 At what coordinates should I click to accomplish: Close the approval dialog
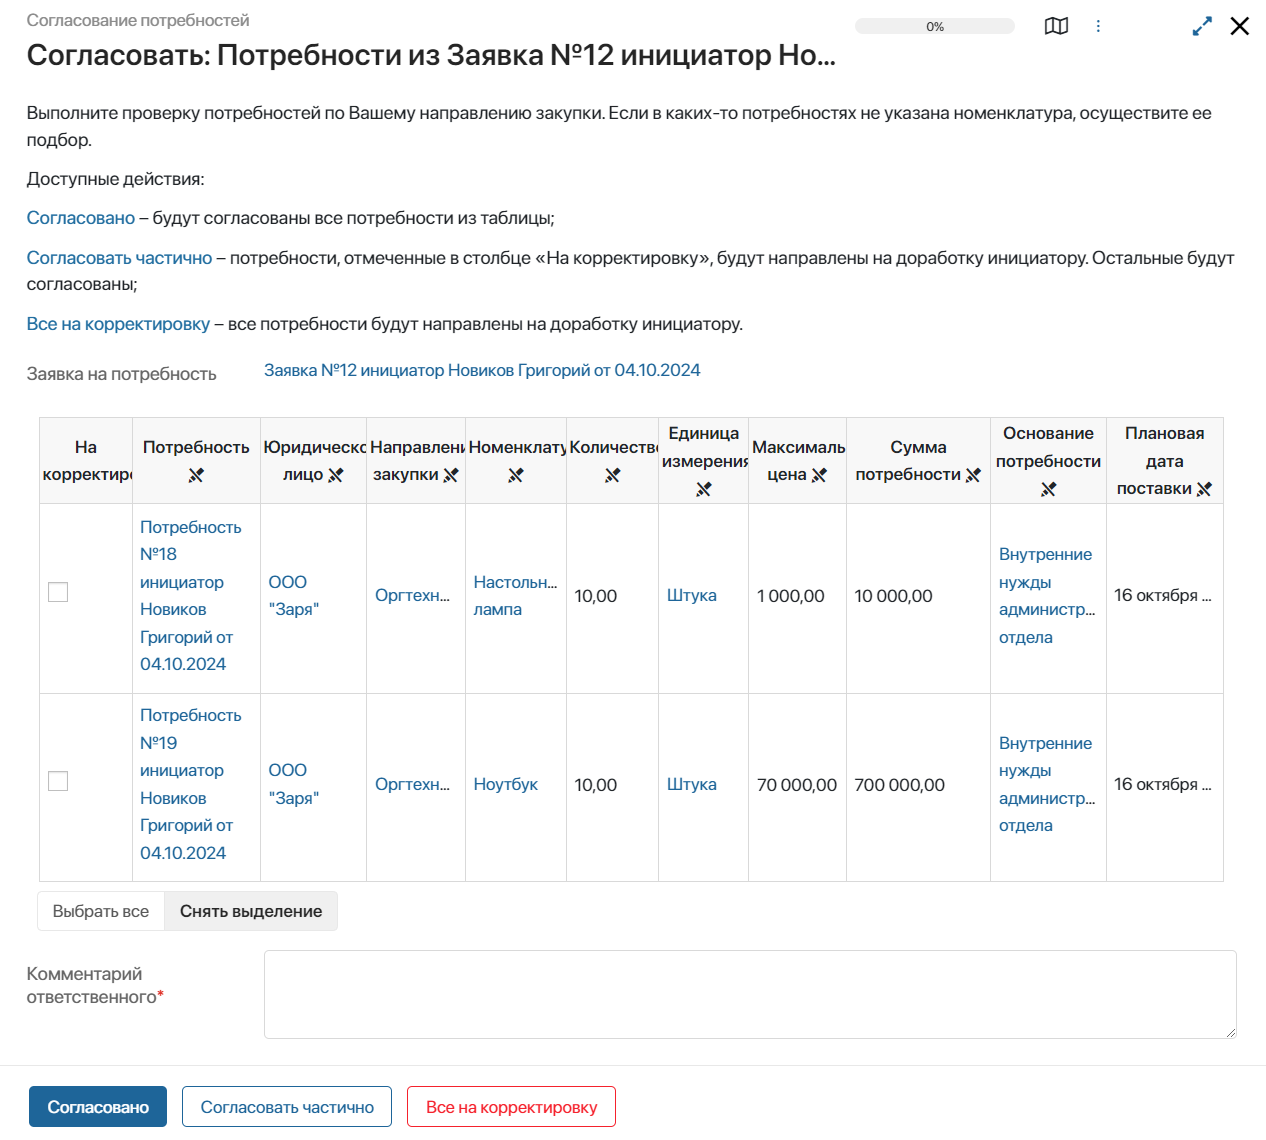1240,26
